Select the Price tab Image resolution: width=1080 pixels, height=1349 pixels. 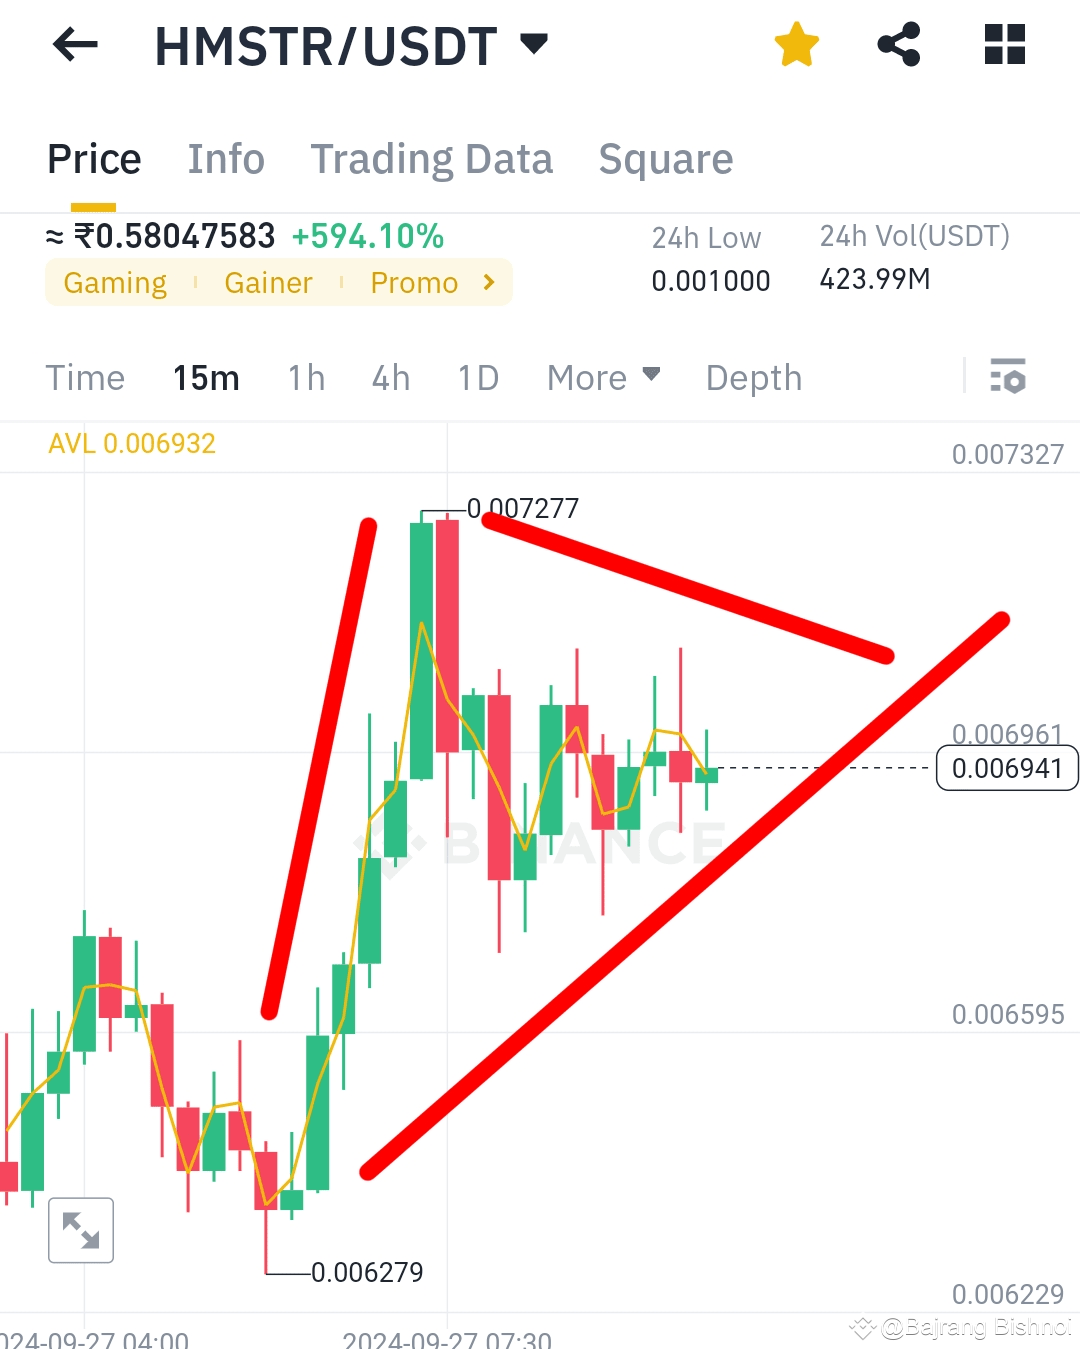tap(94, 159)
